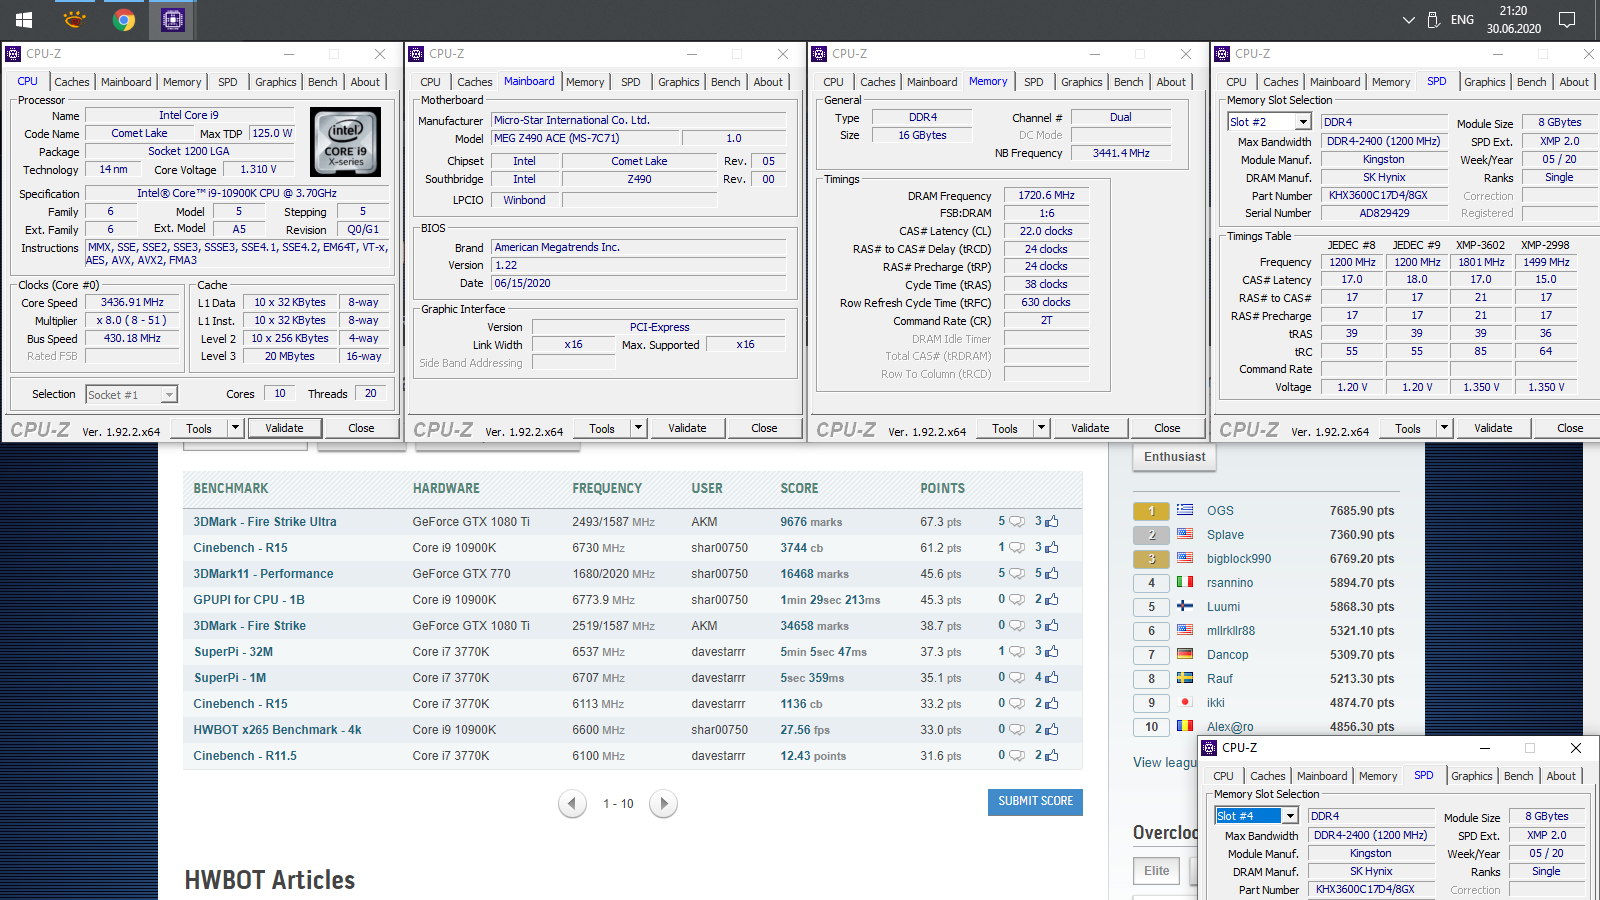Image resolution: width=1600 pixels, height=900 pixels.
Task: Open the Splave user profile link
Action: point(1225,535)
